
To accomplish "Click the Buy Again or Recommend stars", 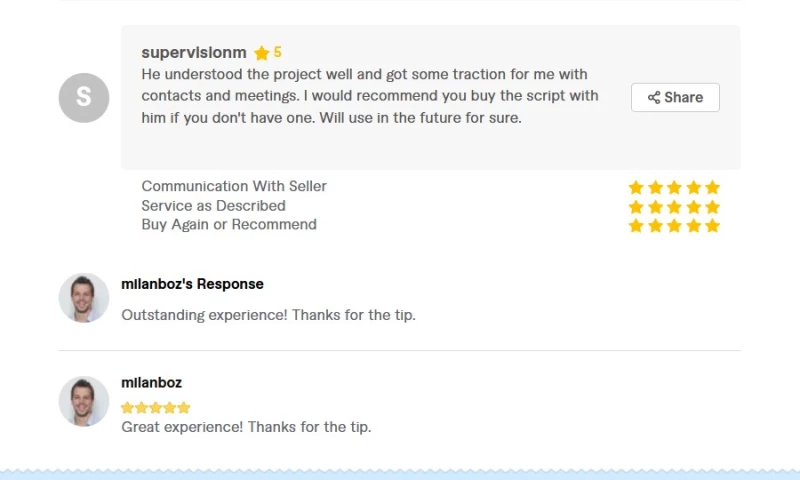I will [x=674, y=226].
